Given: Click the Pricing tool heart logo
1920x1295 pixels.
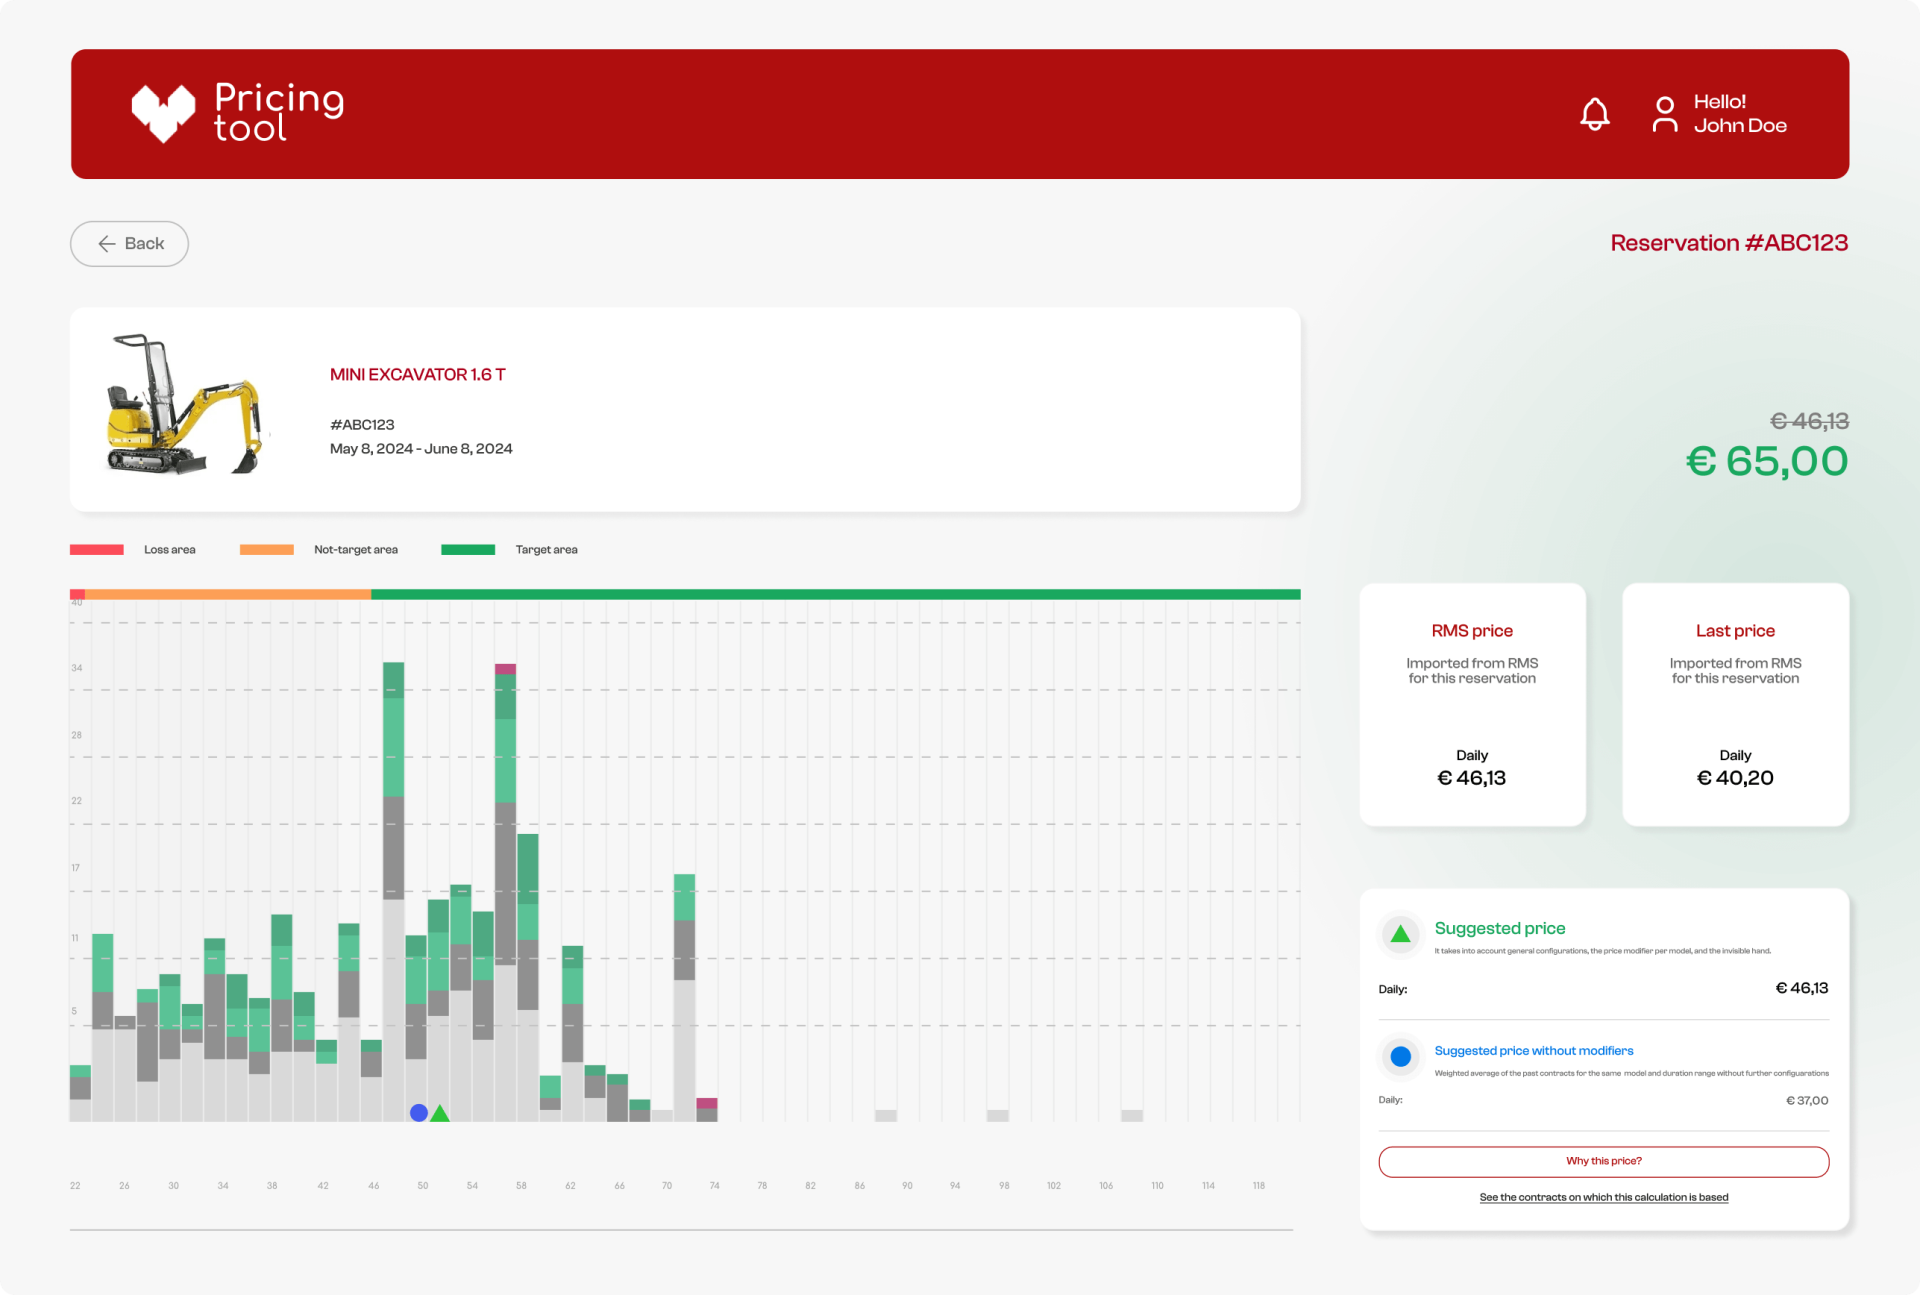Looking at the screenshot, I should [x=163, y=112].
